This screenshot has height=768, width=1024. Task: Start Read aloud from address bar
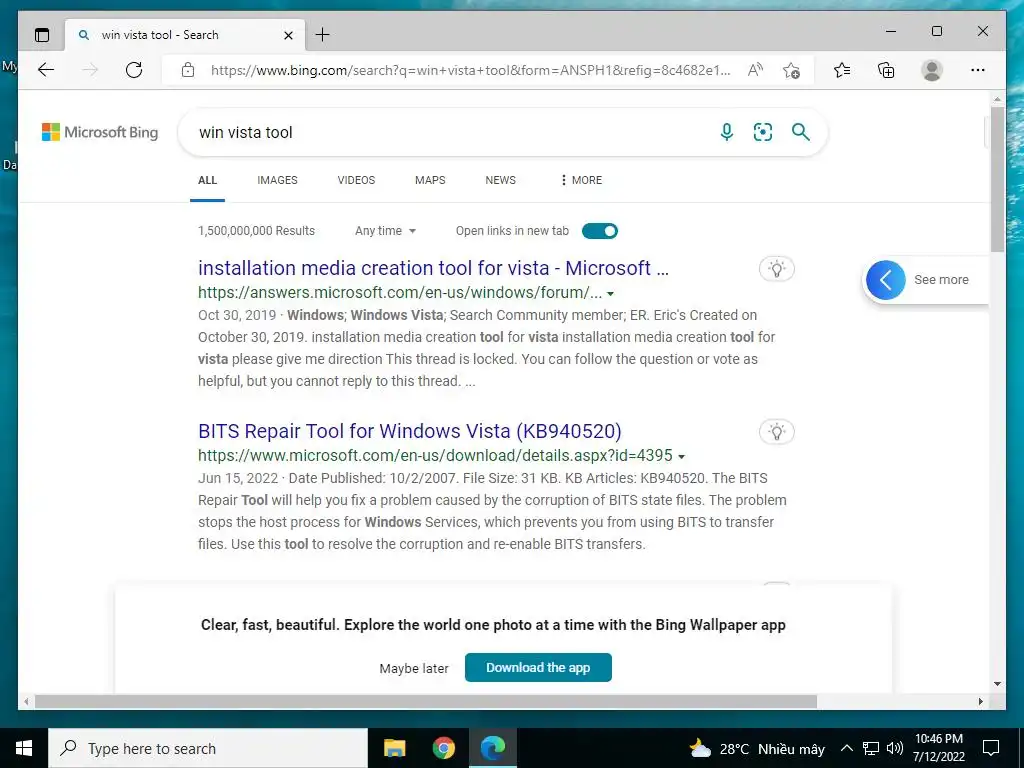755,70
